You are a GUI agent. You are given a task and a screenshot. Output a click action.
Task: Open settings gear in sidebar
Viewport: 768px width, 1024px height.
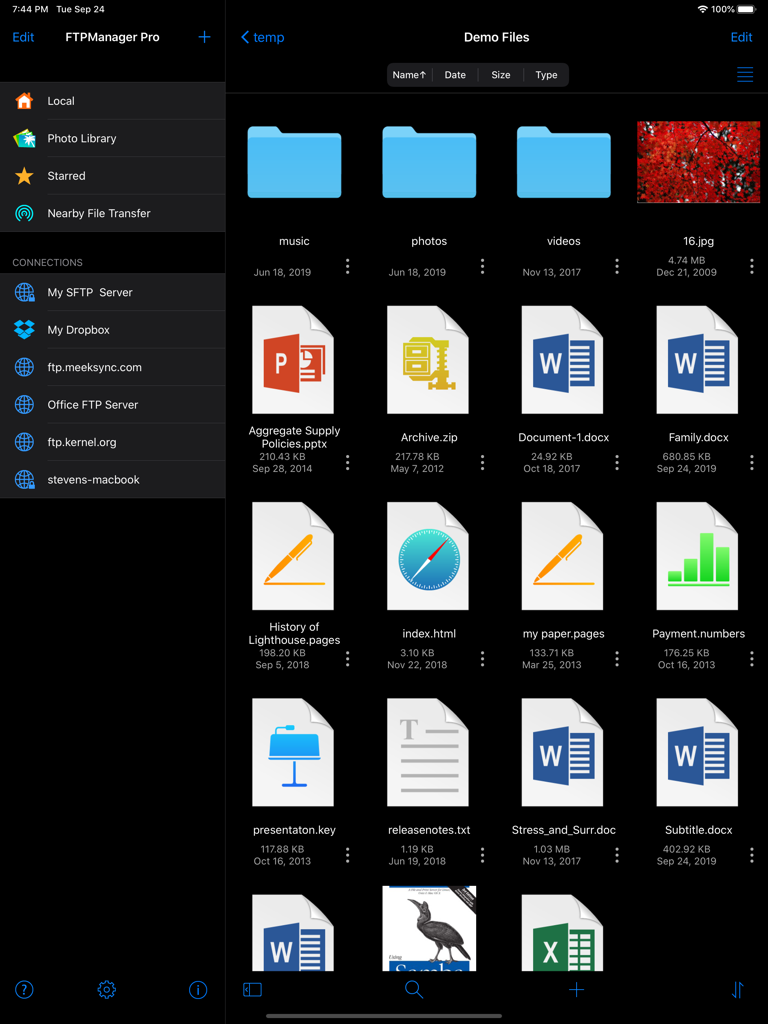[107, 990]
